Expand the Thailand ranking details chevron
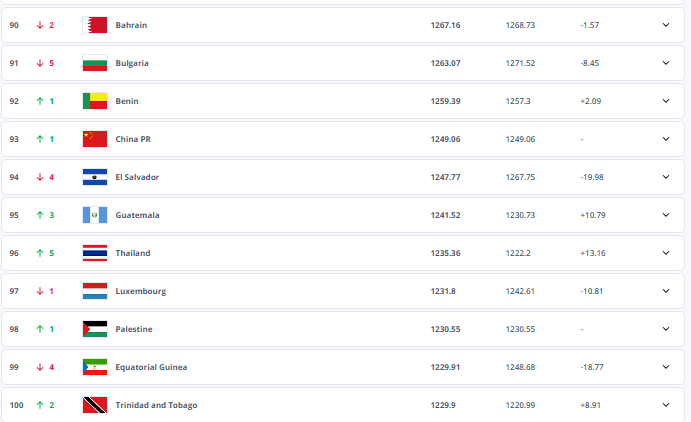Viewport: 691px width, 422px height. [x=666, y=253]
